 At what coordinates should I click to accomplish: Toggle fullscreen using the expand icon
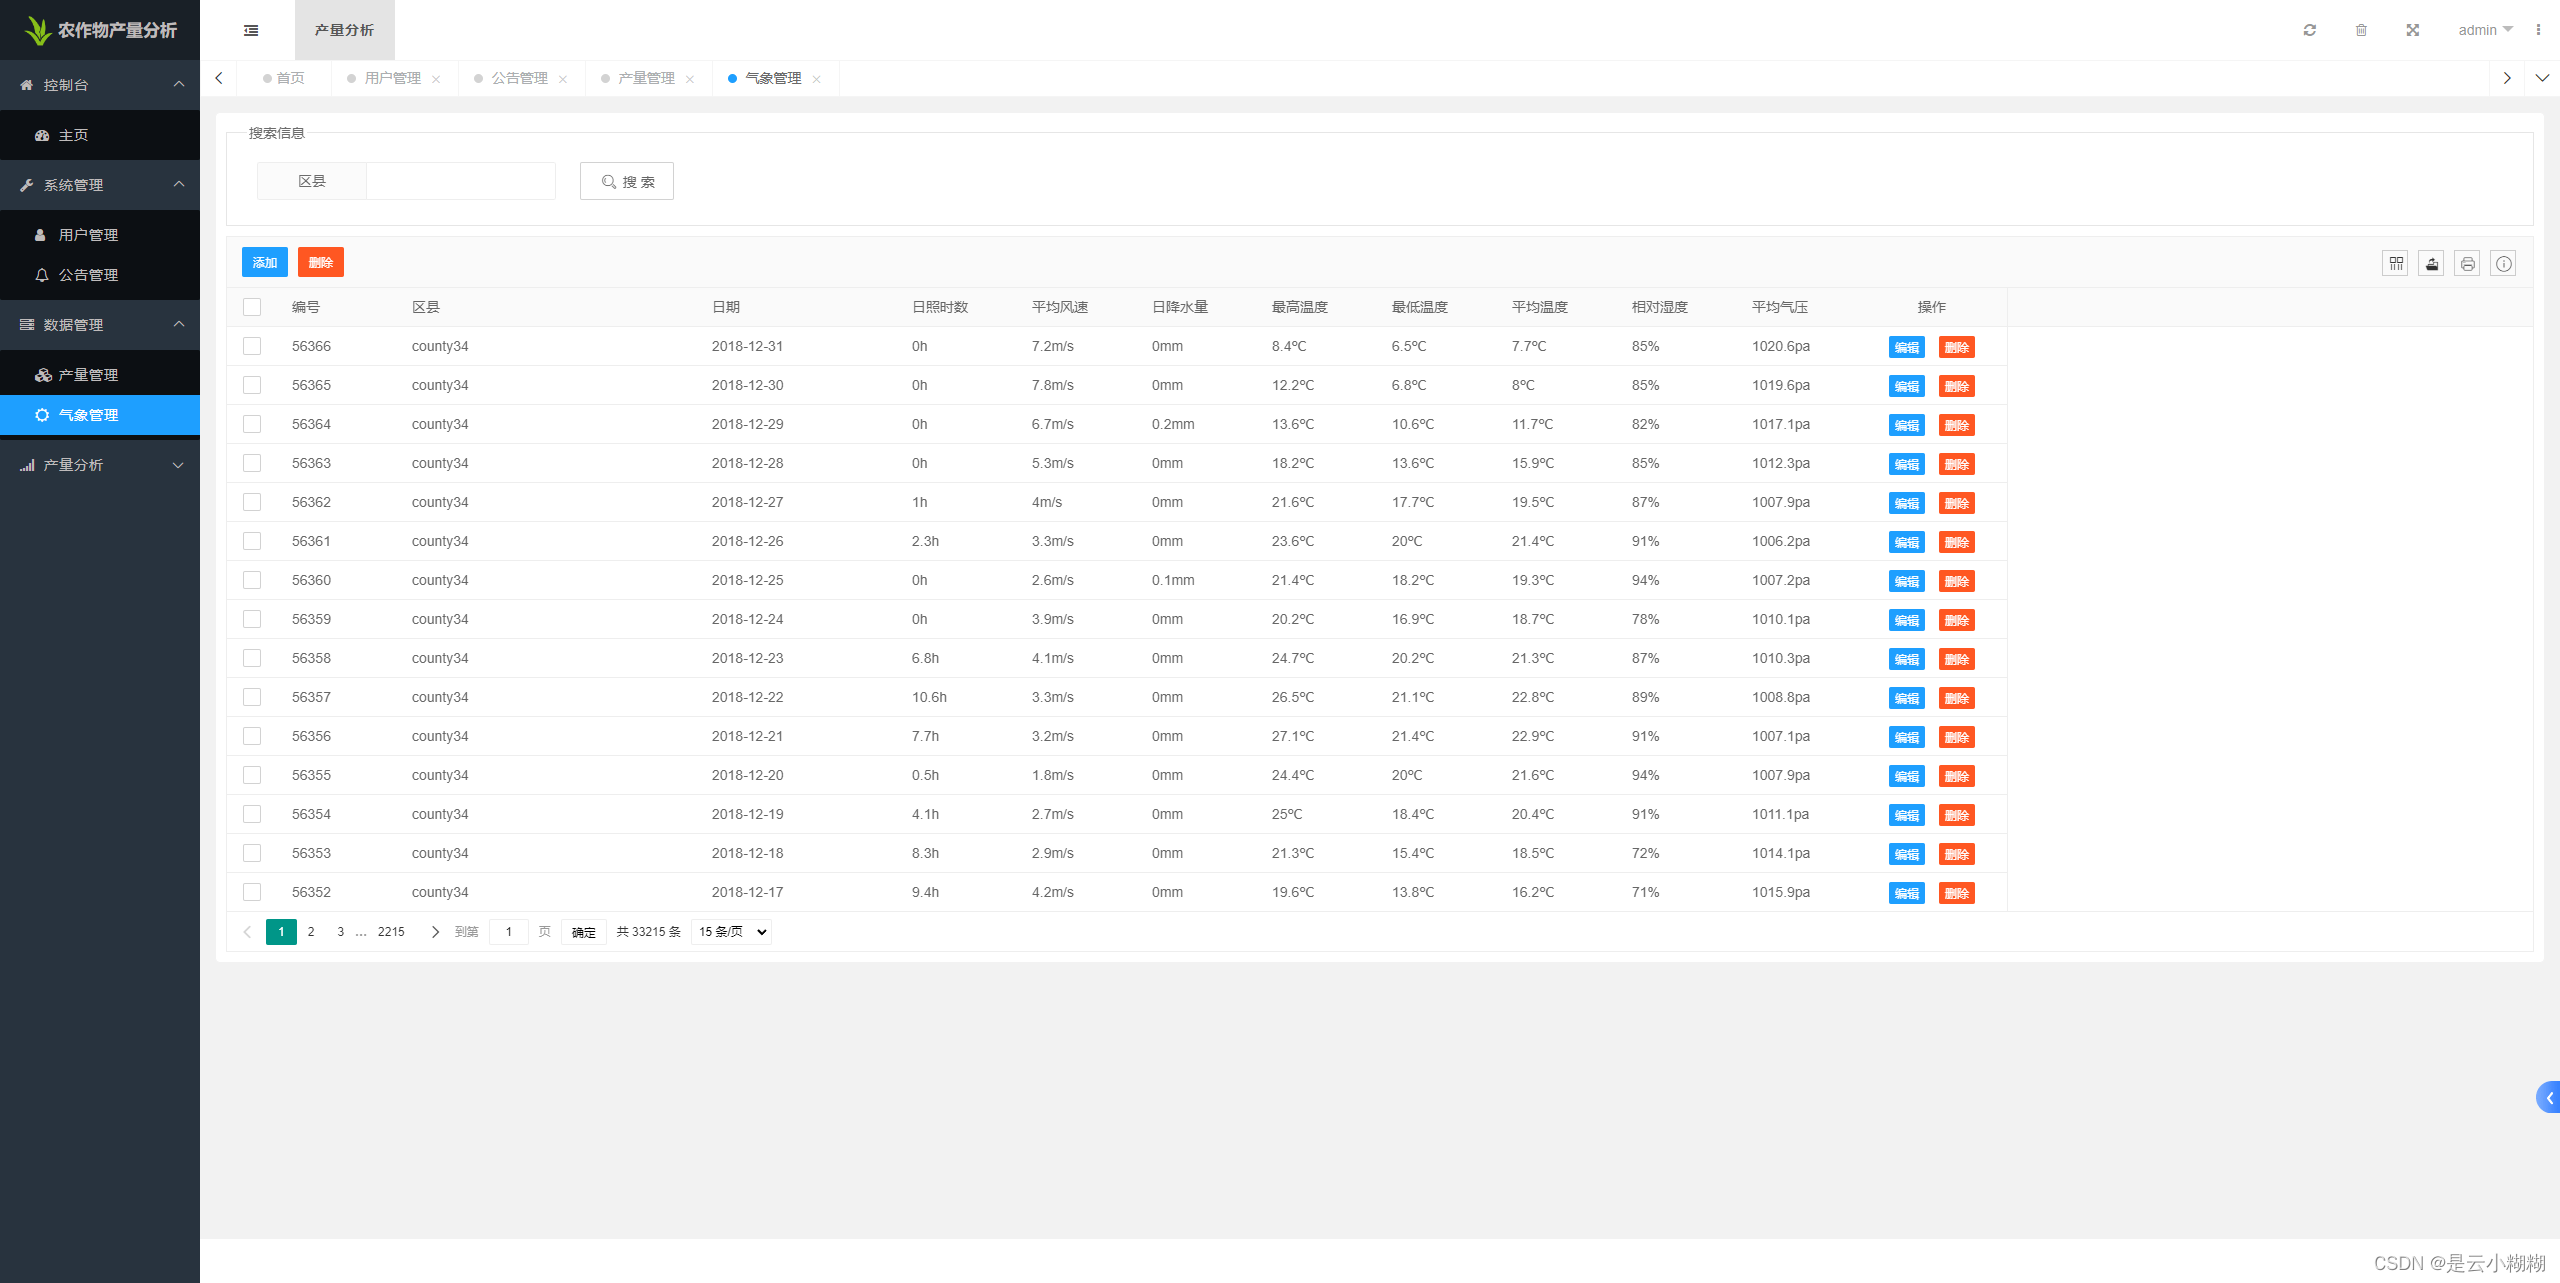click(x=2412, y=30)
